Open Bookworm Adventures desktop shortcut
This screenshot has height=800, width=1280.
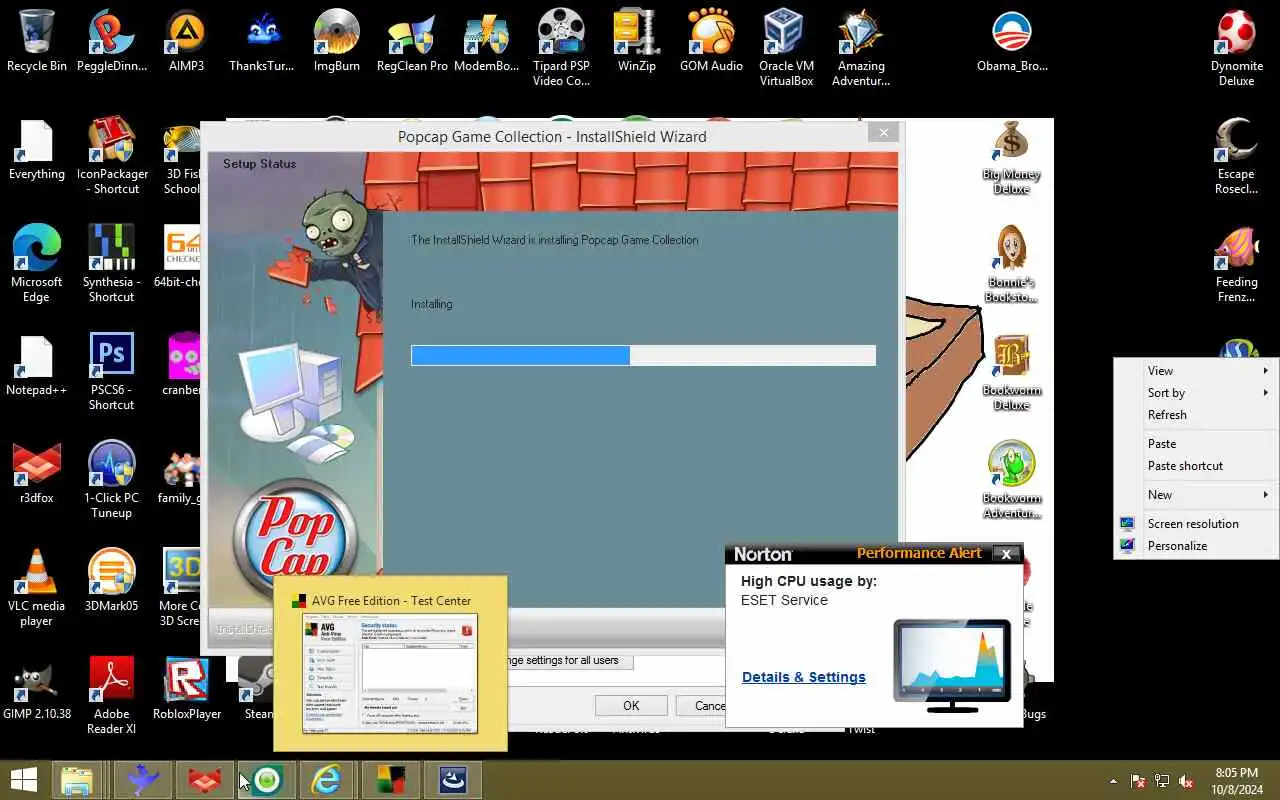[x=1011, y=481]
